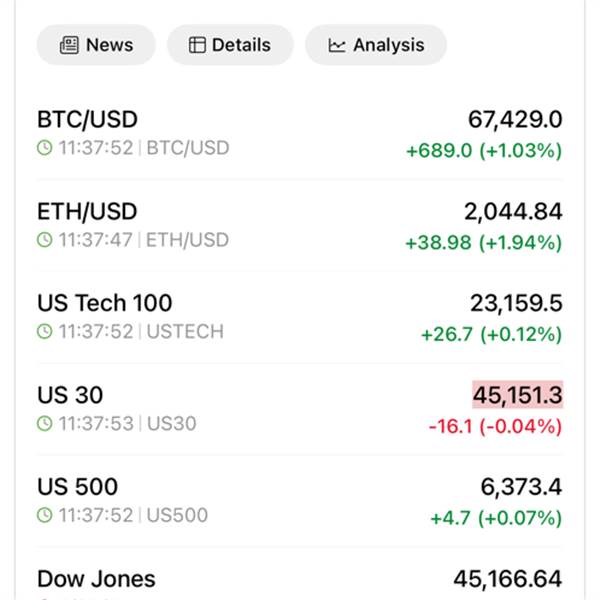Click the highlighted 45,151.3 price
Viewport: 600px width, 600px height.
pos(517,395)
